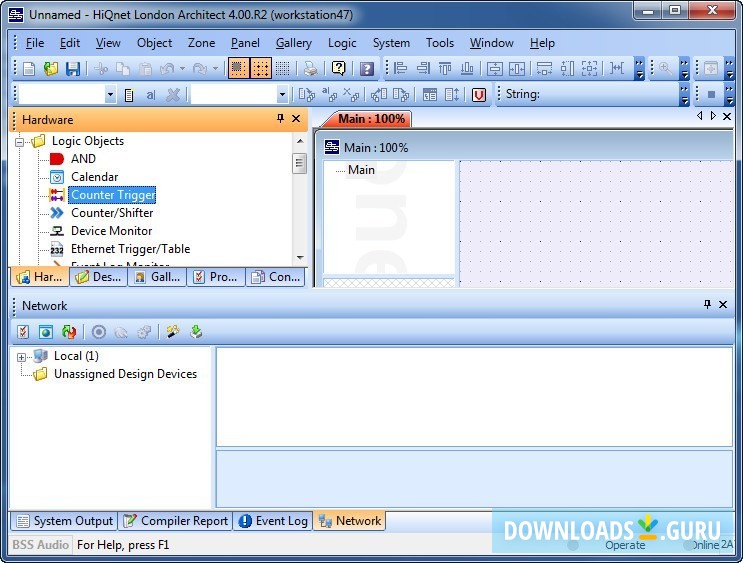Click the Align left edges icon
This screenshot has height=563, width=743.
[400, 69]
